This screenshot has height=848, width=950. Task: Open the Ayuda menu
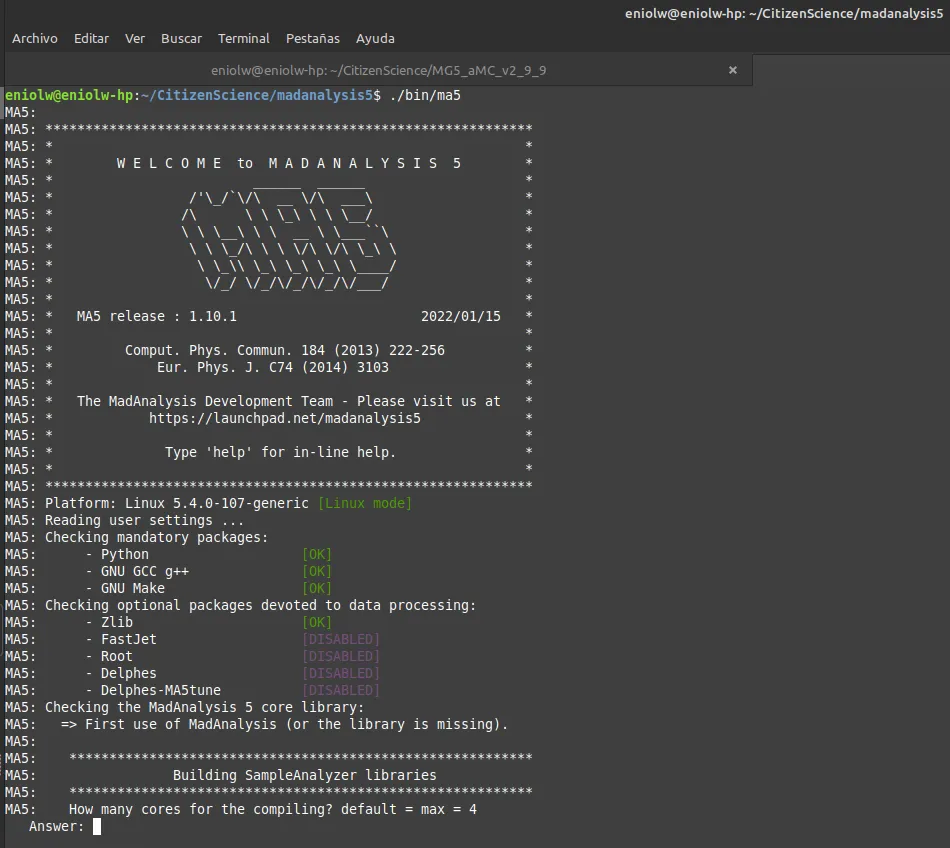(x=375, y=38)
